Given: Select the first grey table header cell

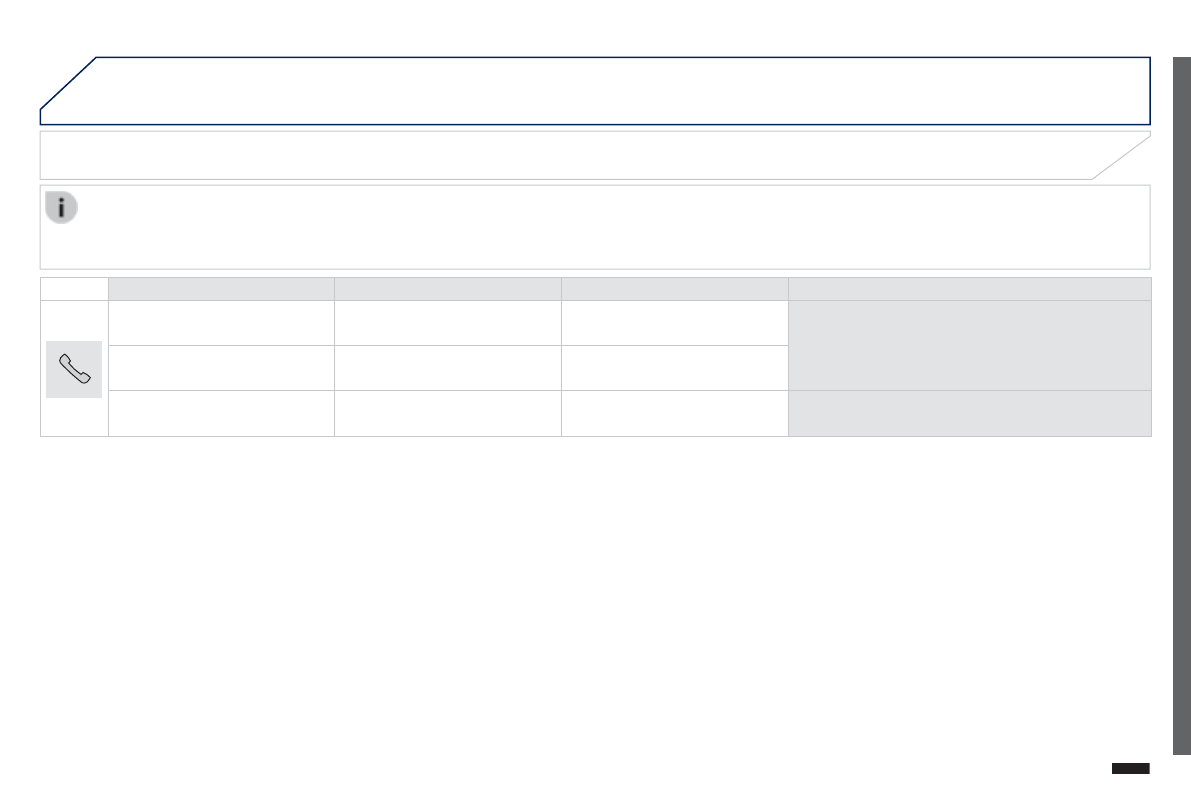Looking at the screenshot, I should (221, 289).
